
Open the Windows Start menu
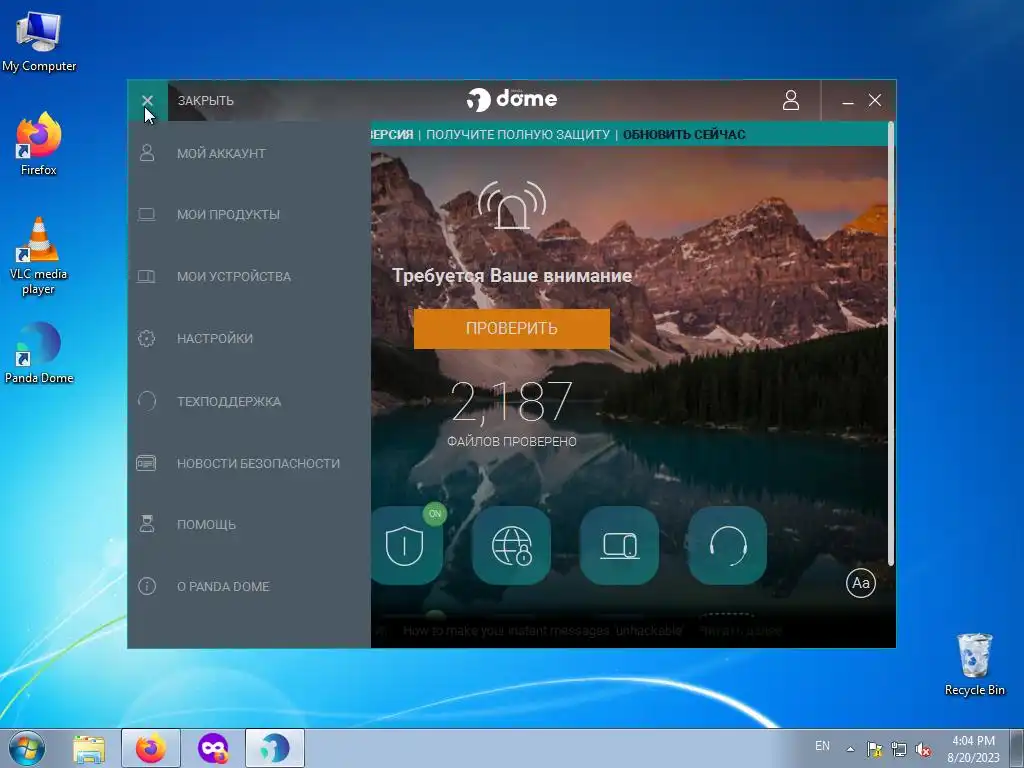27,748
